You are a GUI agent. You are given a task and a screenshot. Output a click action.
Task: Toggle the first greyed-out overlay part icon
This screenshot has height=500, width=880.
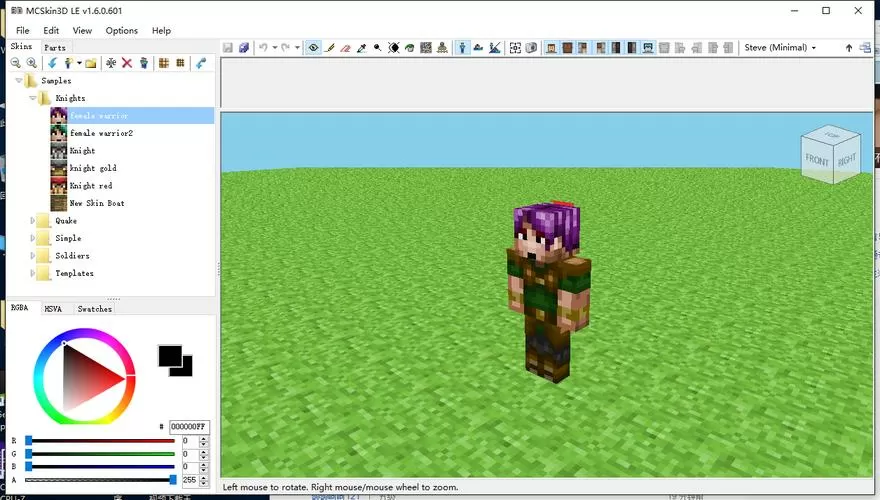point(664,48)
